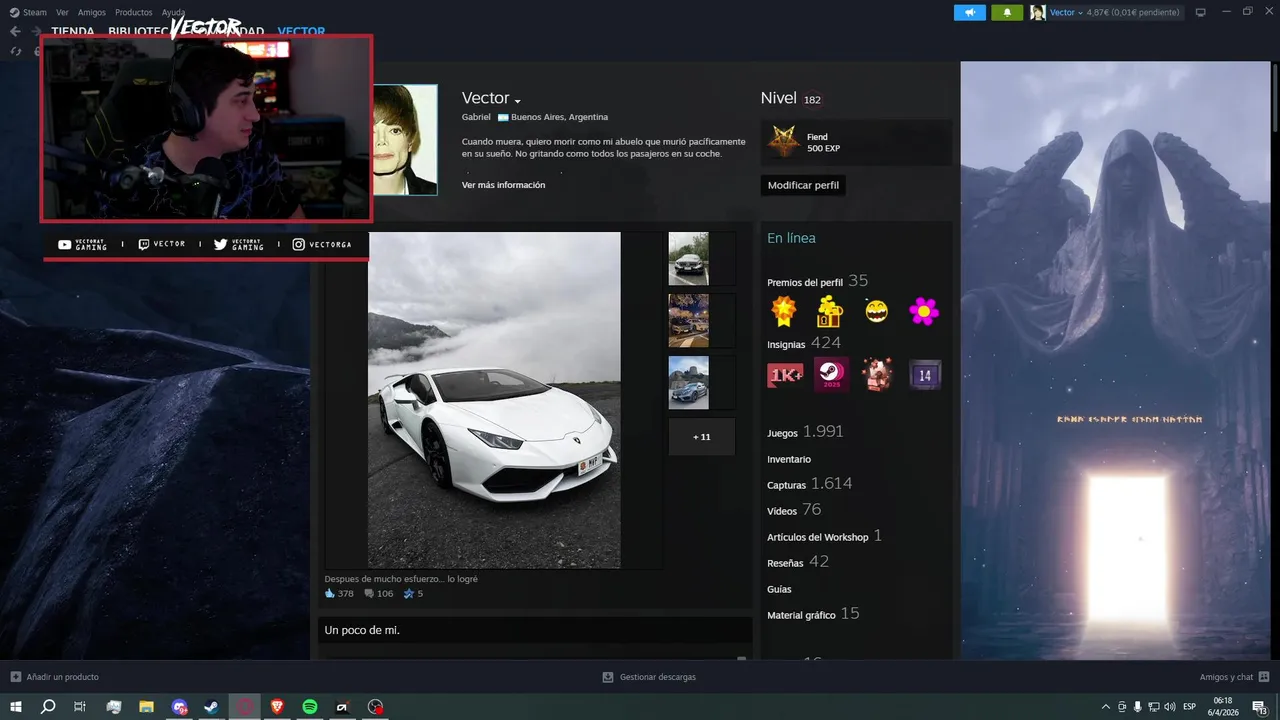Open the Capturas 1.614 link
Viewport: 1280px width, 720px height.
click(x=810, y=484)
